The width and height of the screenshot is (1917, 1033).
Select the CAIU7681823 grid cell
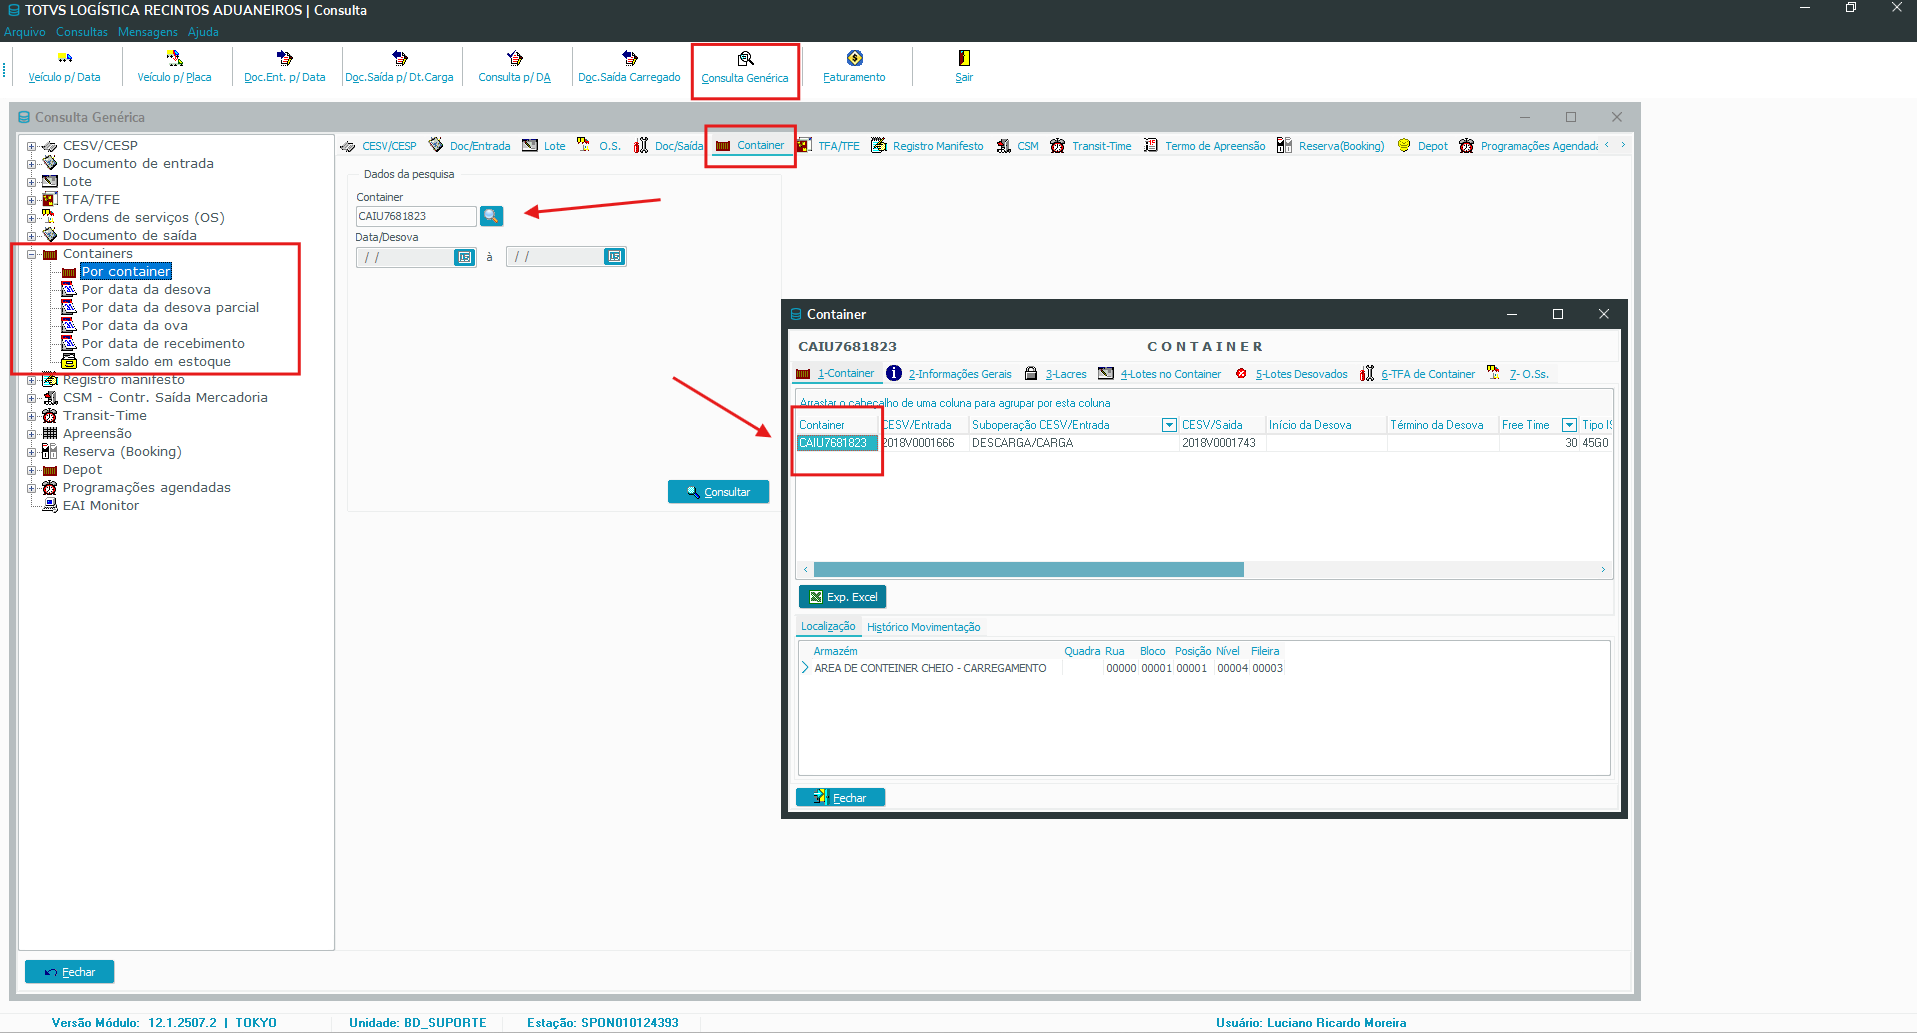click(837, 443)
